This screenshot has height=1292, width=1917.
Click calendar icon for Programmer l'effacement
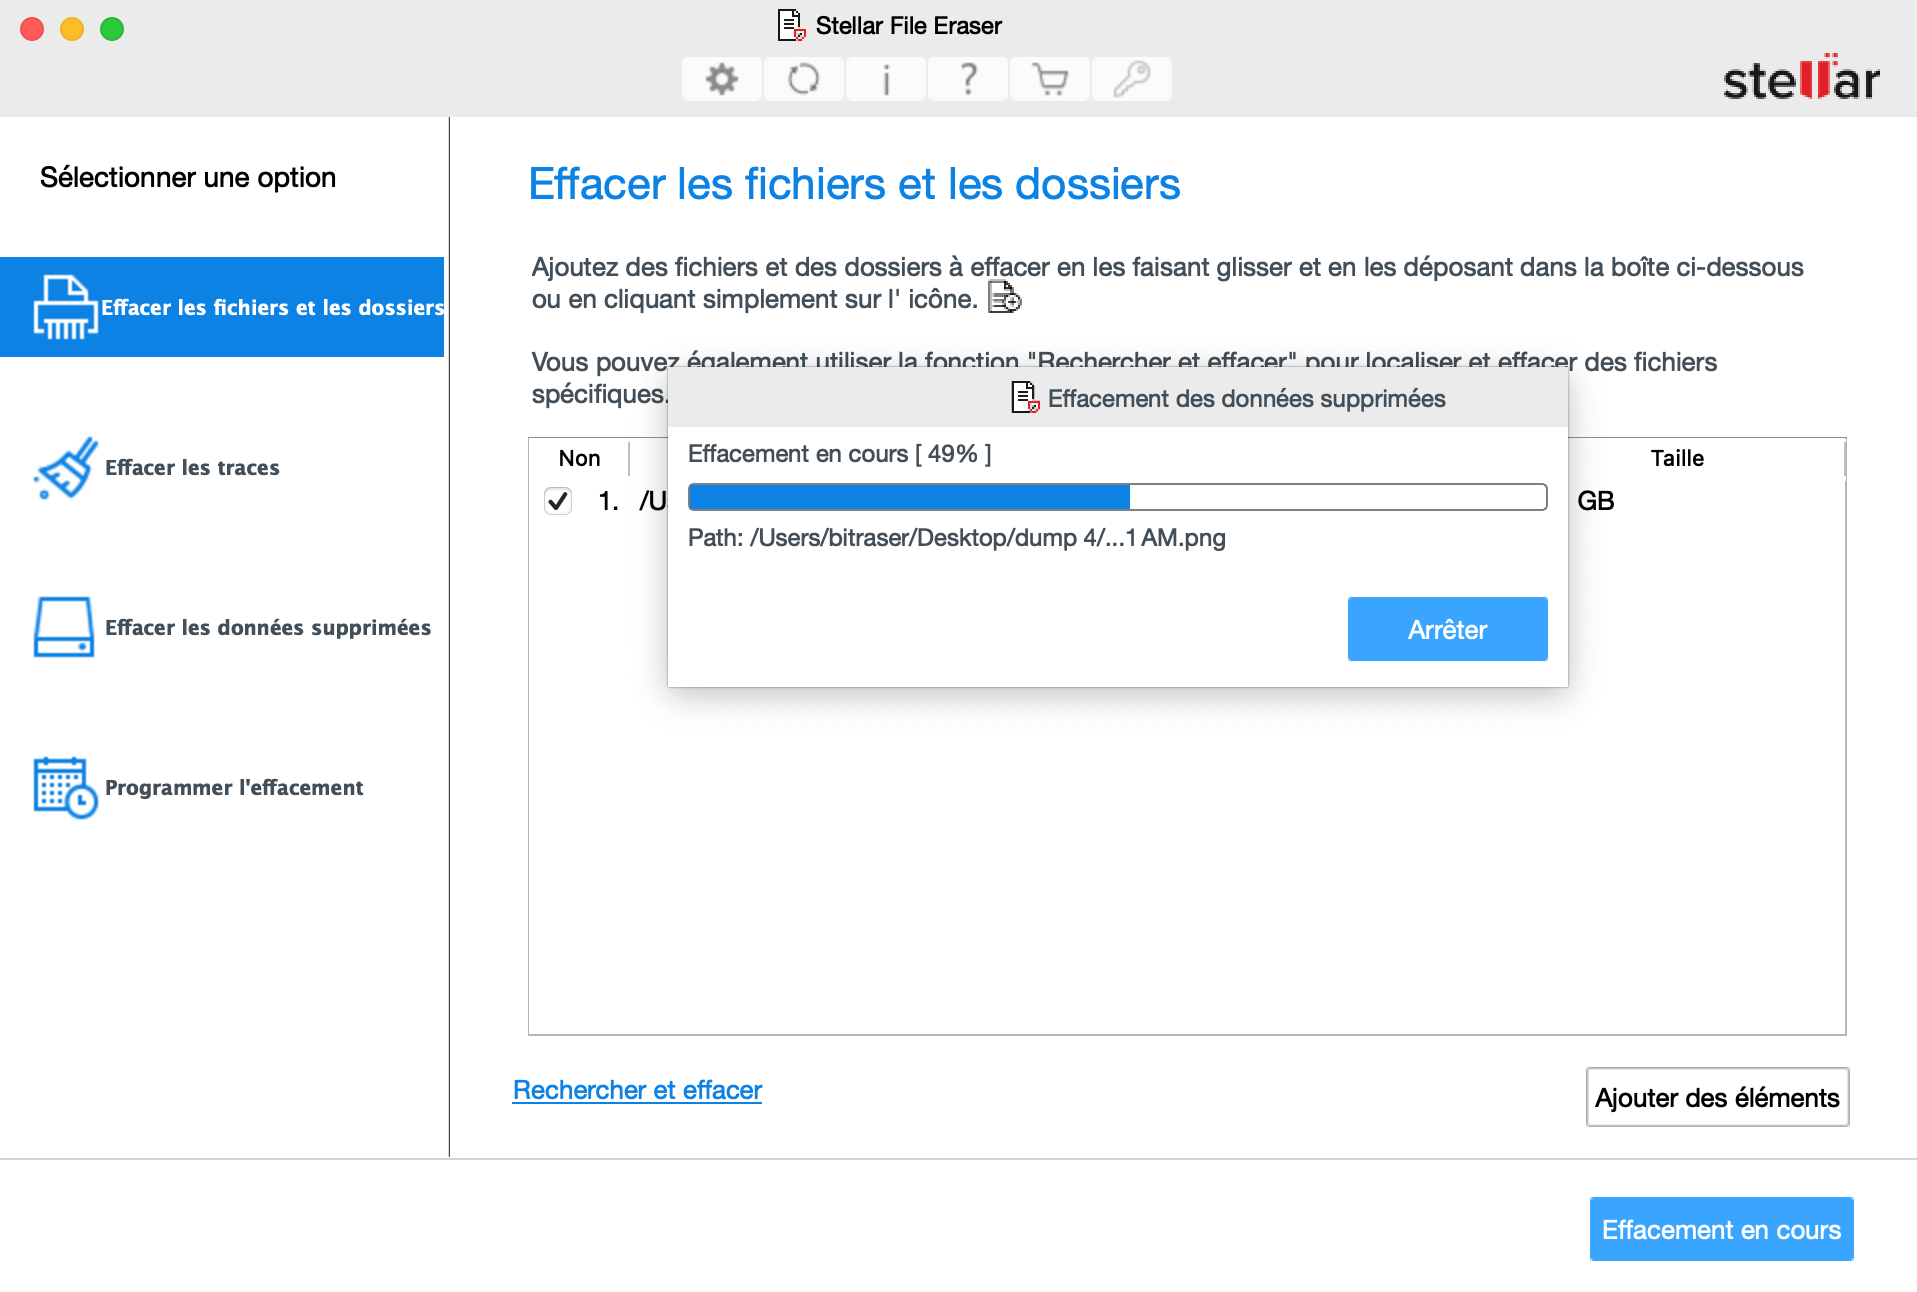click(x=65, y=787)
